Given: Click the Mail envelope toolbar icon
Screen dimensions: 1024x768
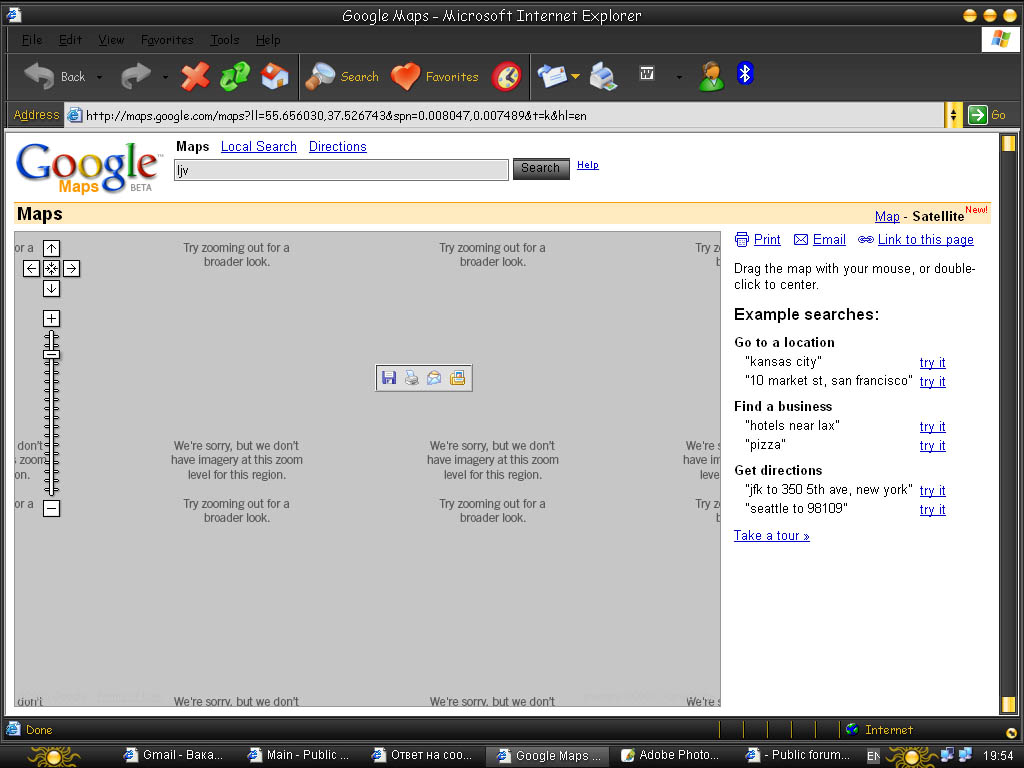Looking at the screenshot, I should pos(552,76).
